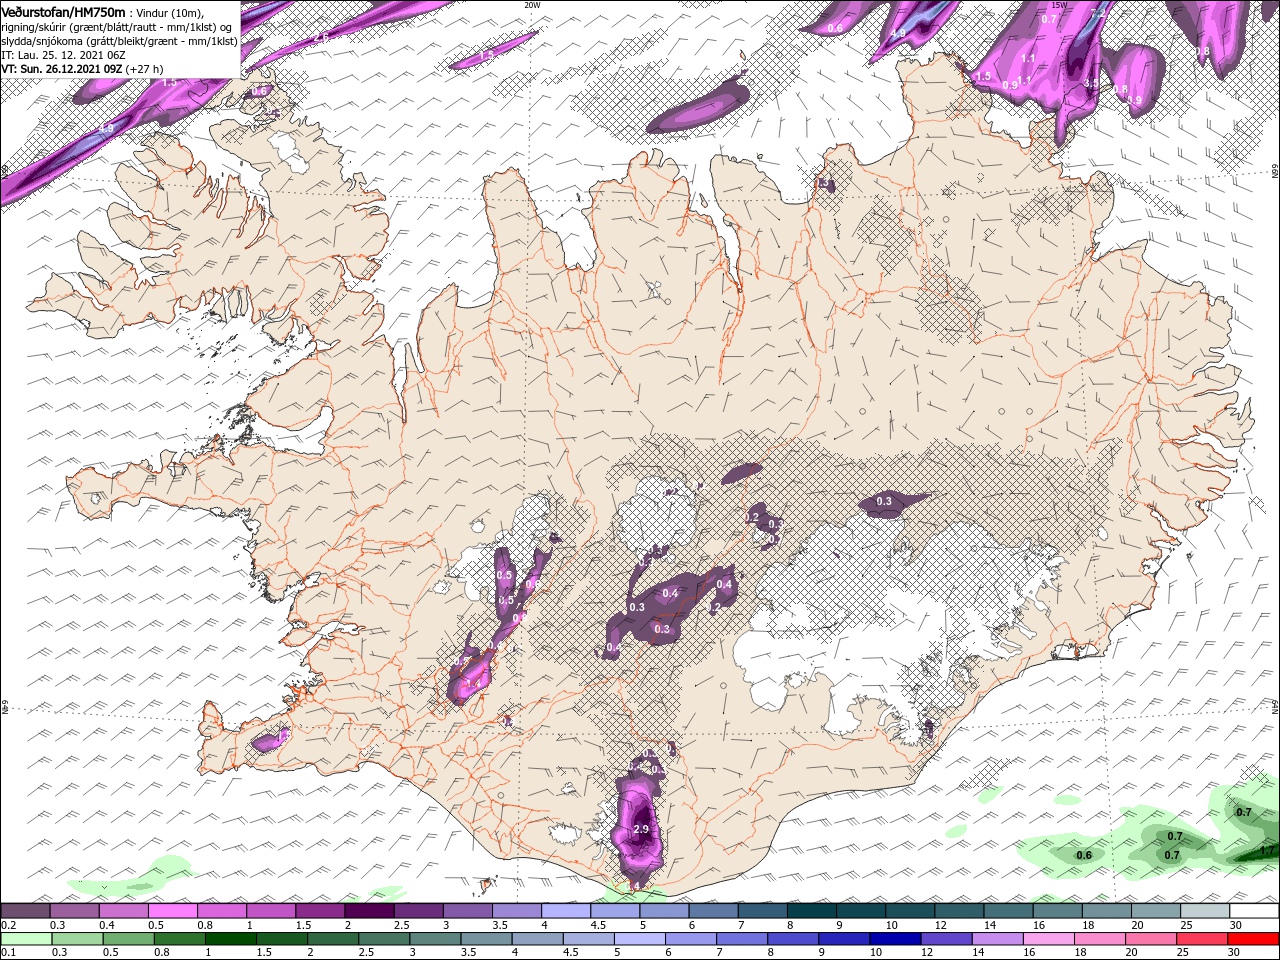
Task: Click the upper-scale swatch labeled 1.5
Action: pos(320,911)
